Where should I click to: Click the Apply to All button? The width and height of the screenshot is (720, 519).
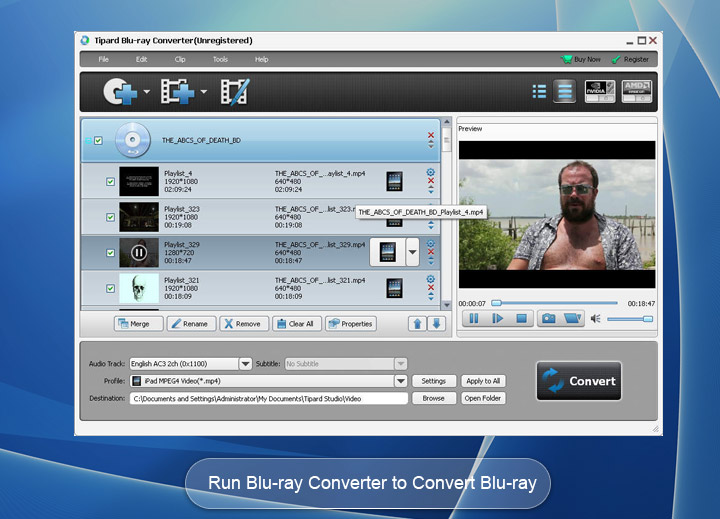coord(483,381)
